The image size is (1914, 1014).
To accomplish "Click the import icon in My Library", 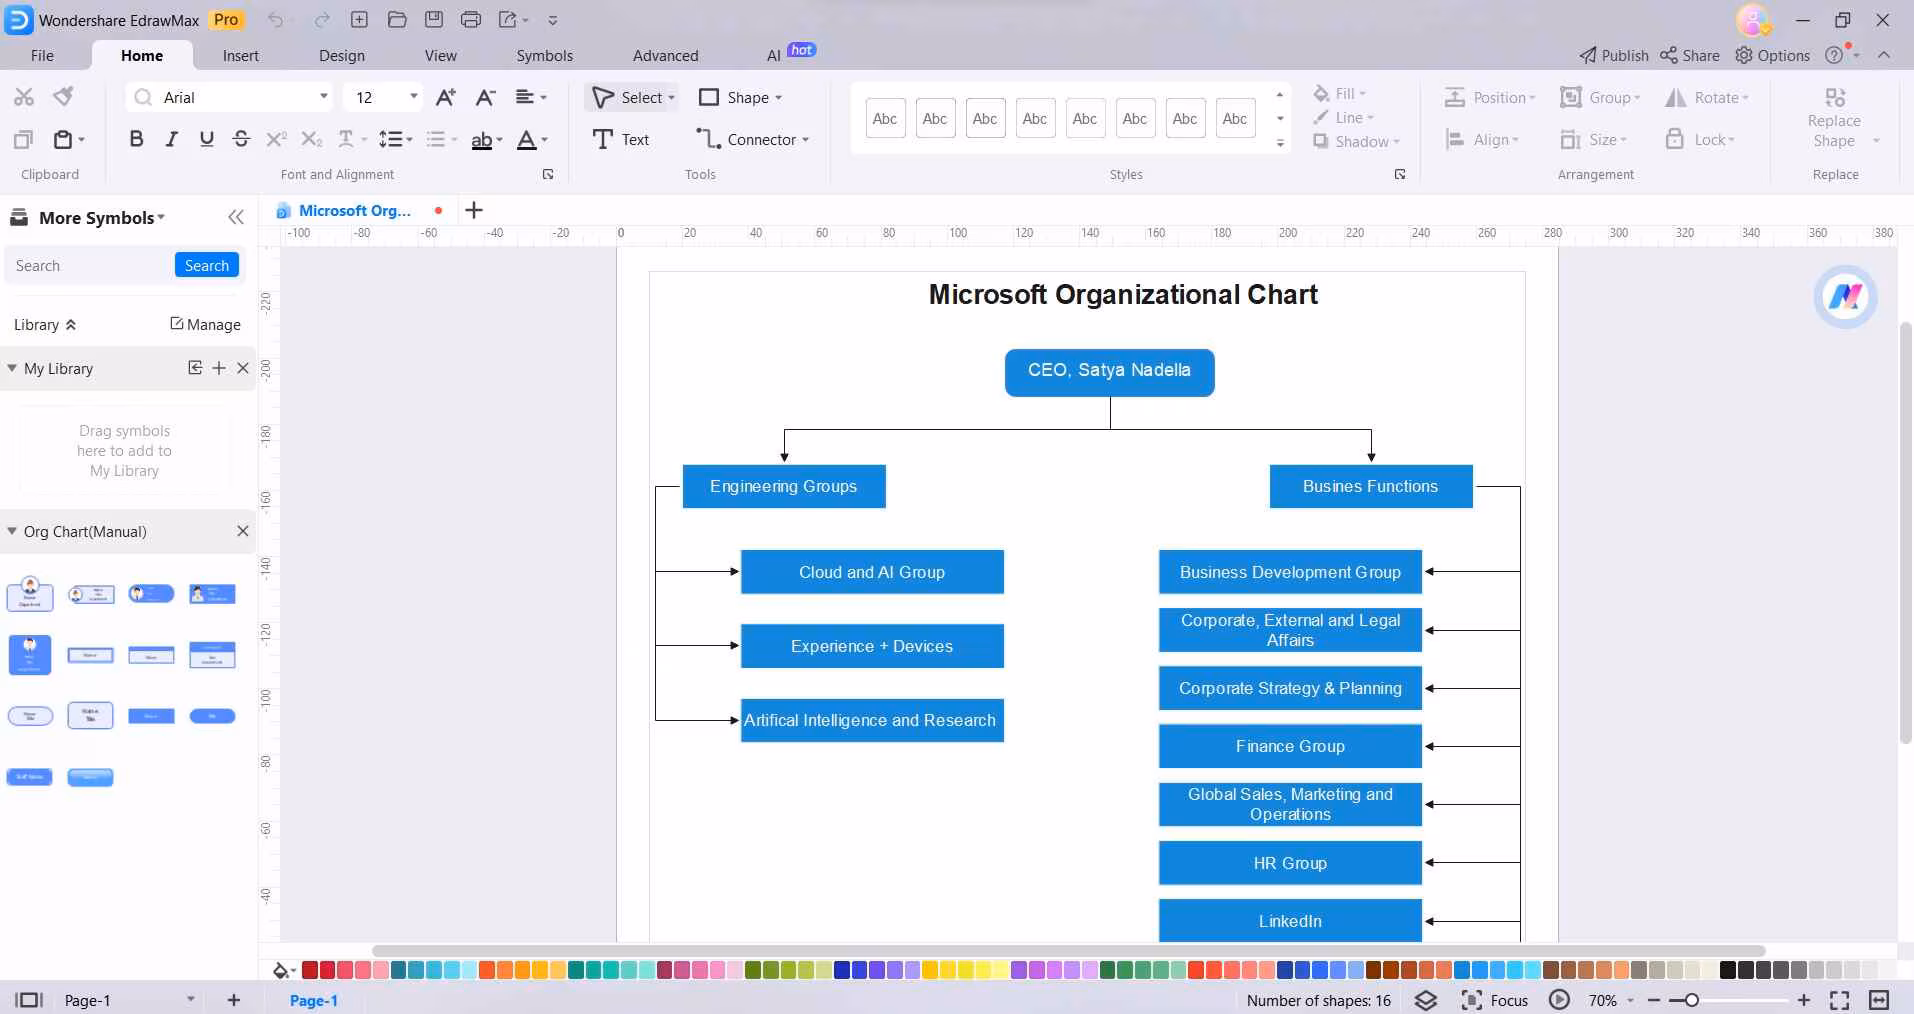I will [x=195, y=368].
